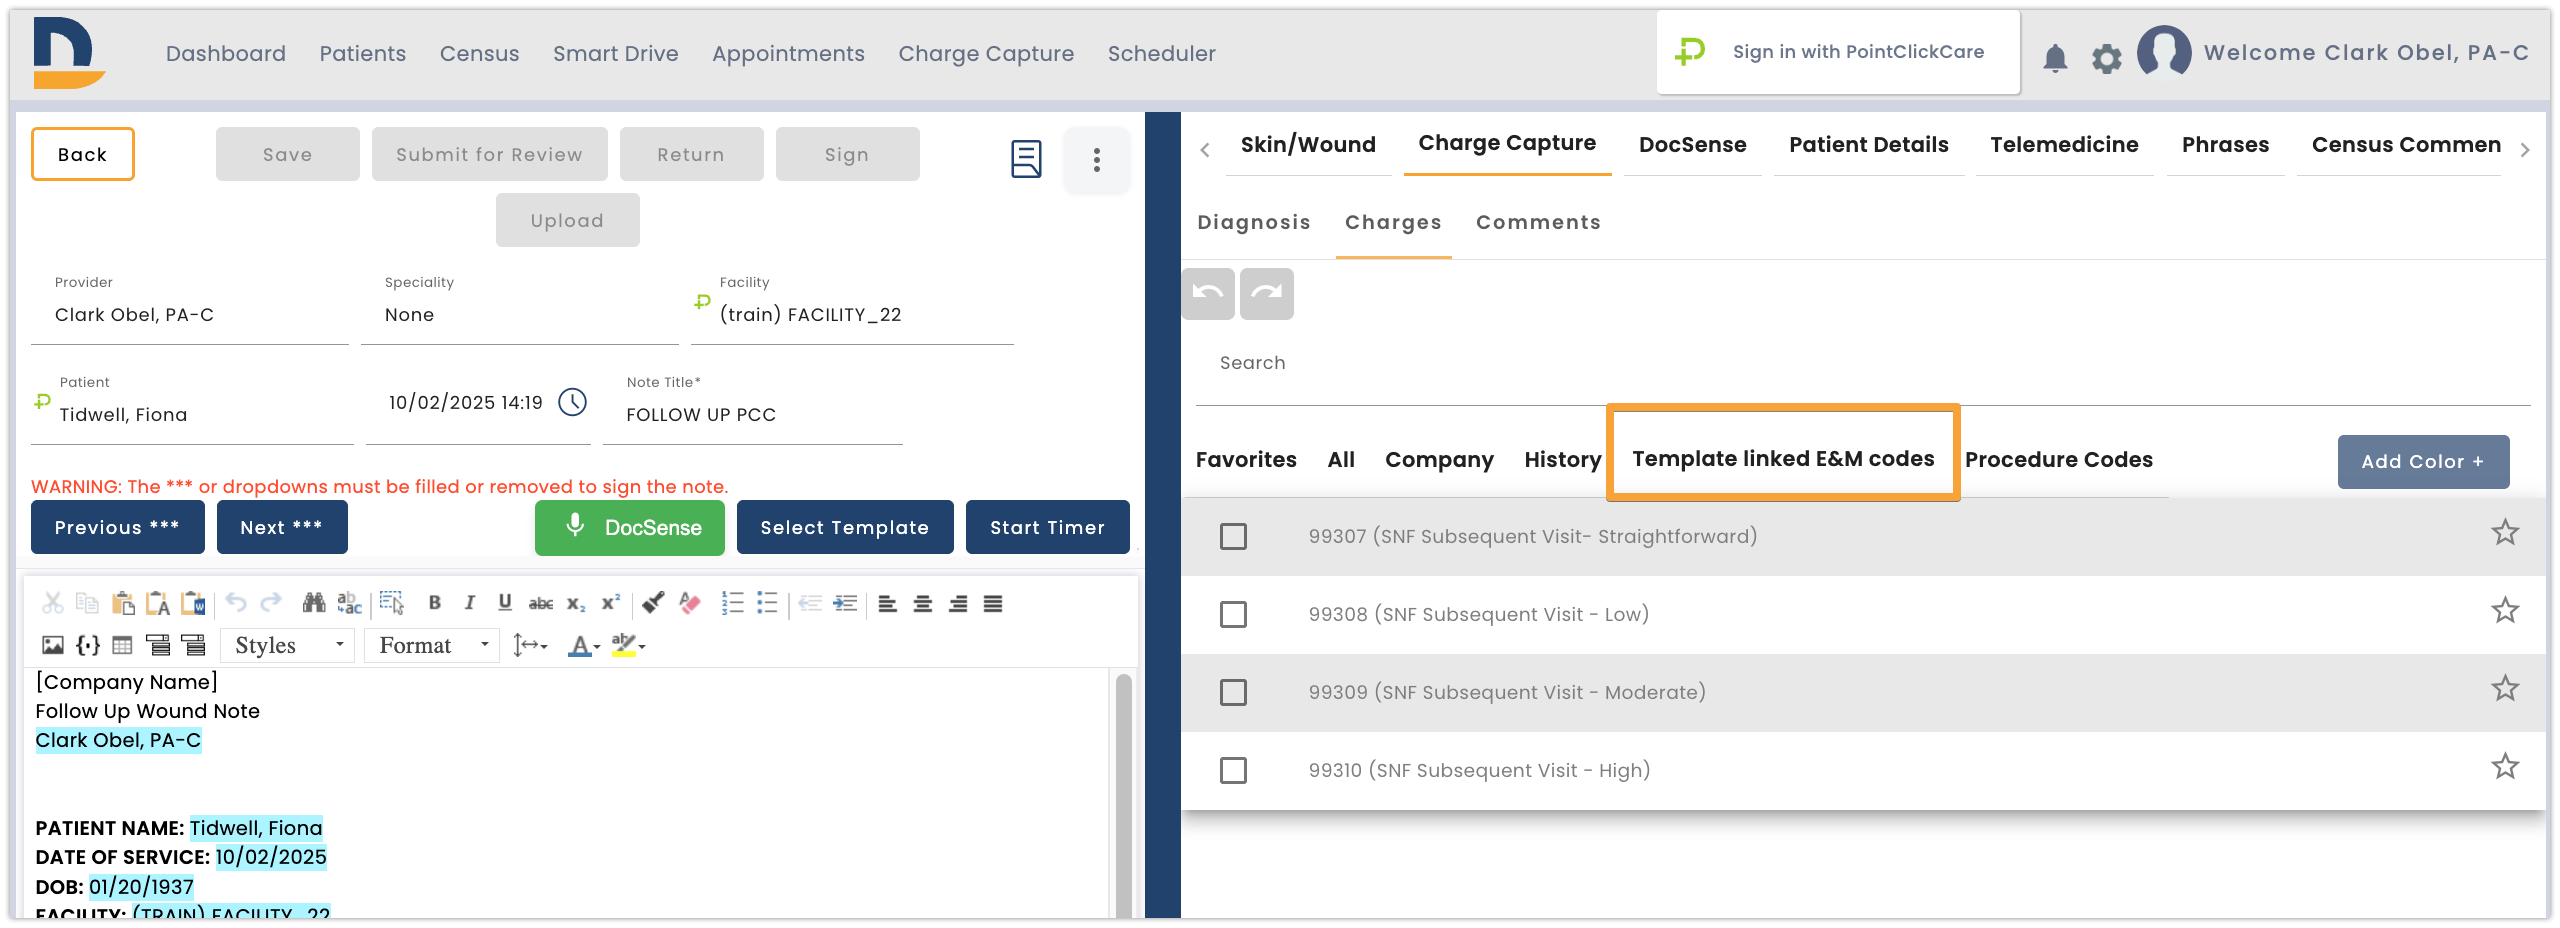Viewport: 2560px width, 928px height.
Task: Open the line spacing dropdown
Action: pos(530,645)
